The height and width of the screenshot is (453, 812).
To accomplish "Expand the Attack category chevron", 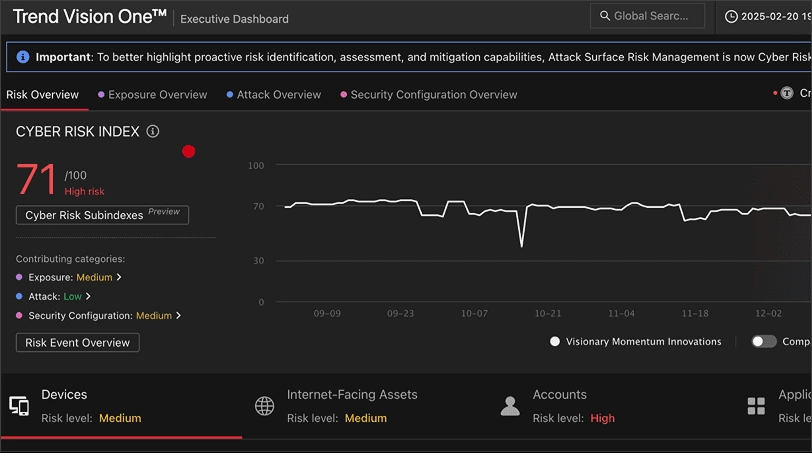I will click(88, 296).
